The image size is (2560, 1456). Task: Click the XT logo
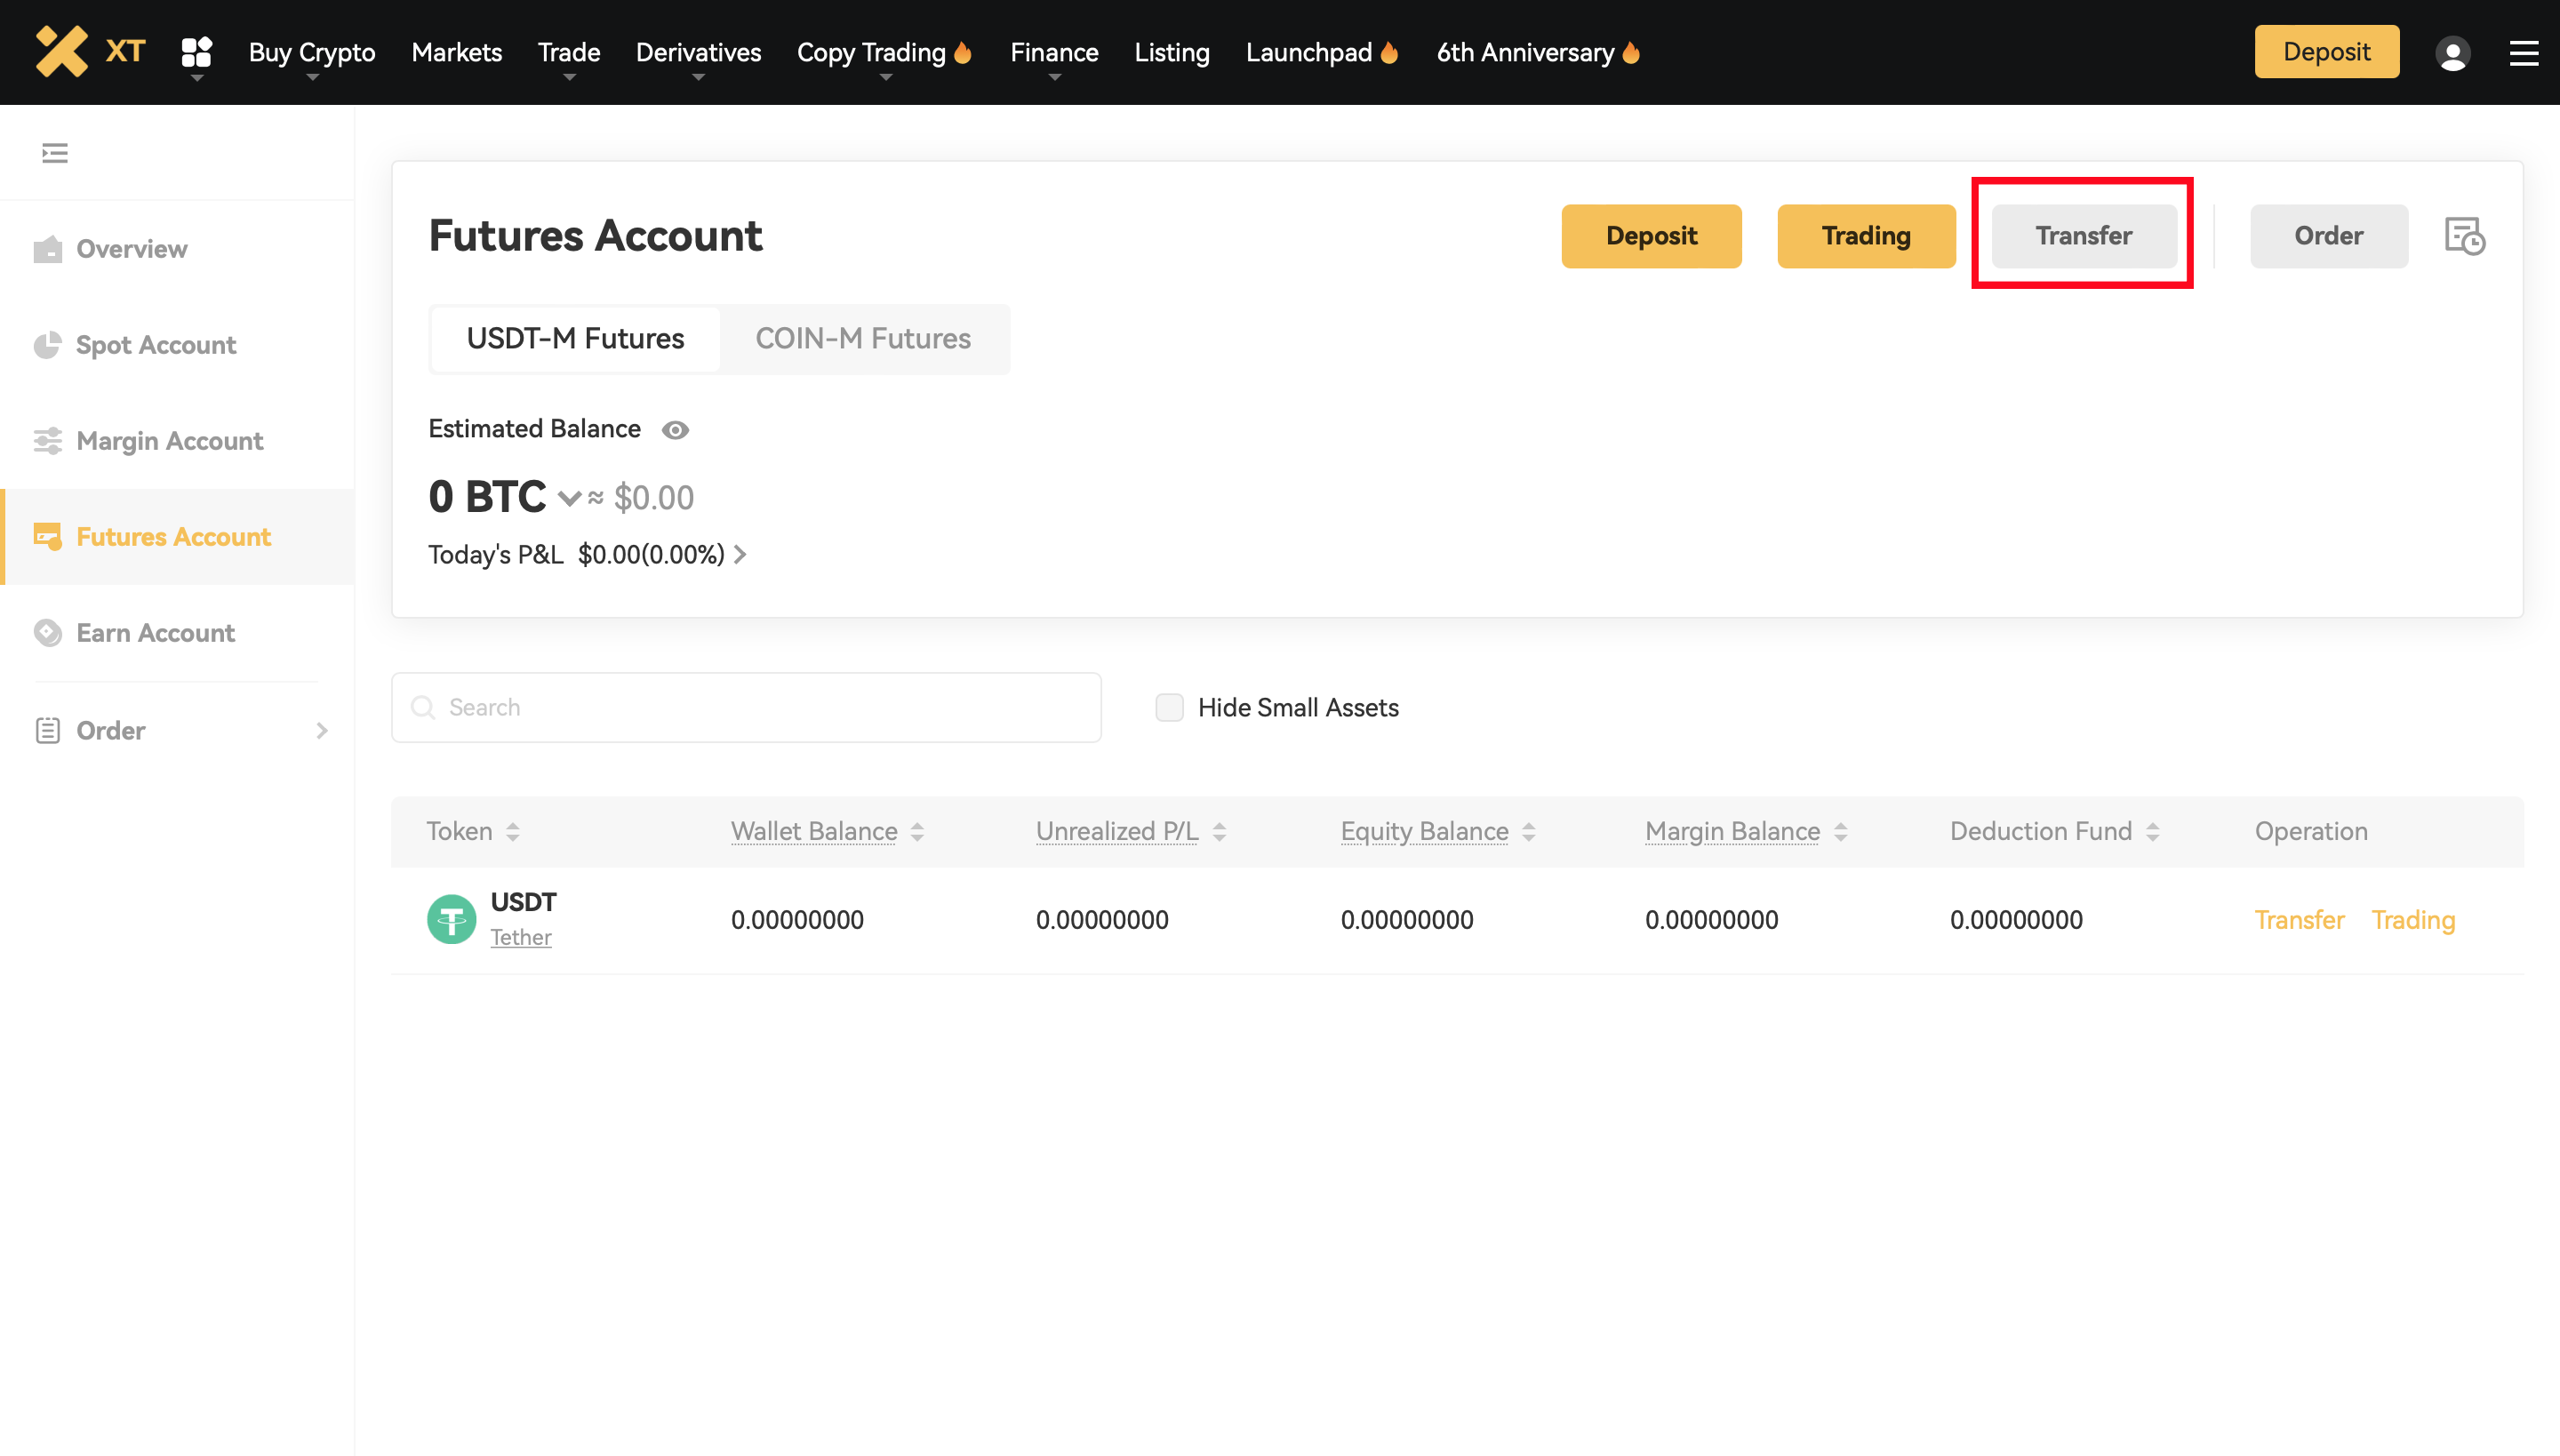pyautogui.click(x=90, y=51)
